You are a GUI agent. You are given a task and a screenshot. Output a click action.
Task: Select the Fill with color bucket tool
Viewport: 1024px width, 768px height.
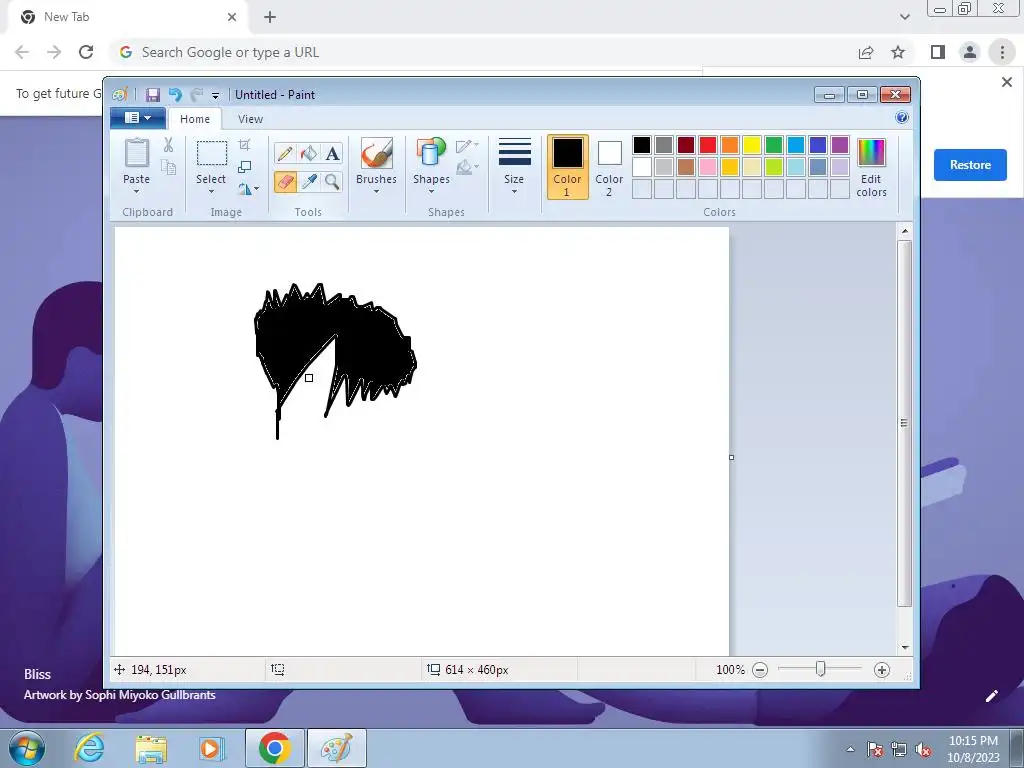(308, 153)
